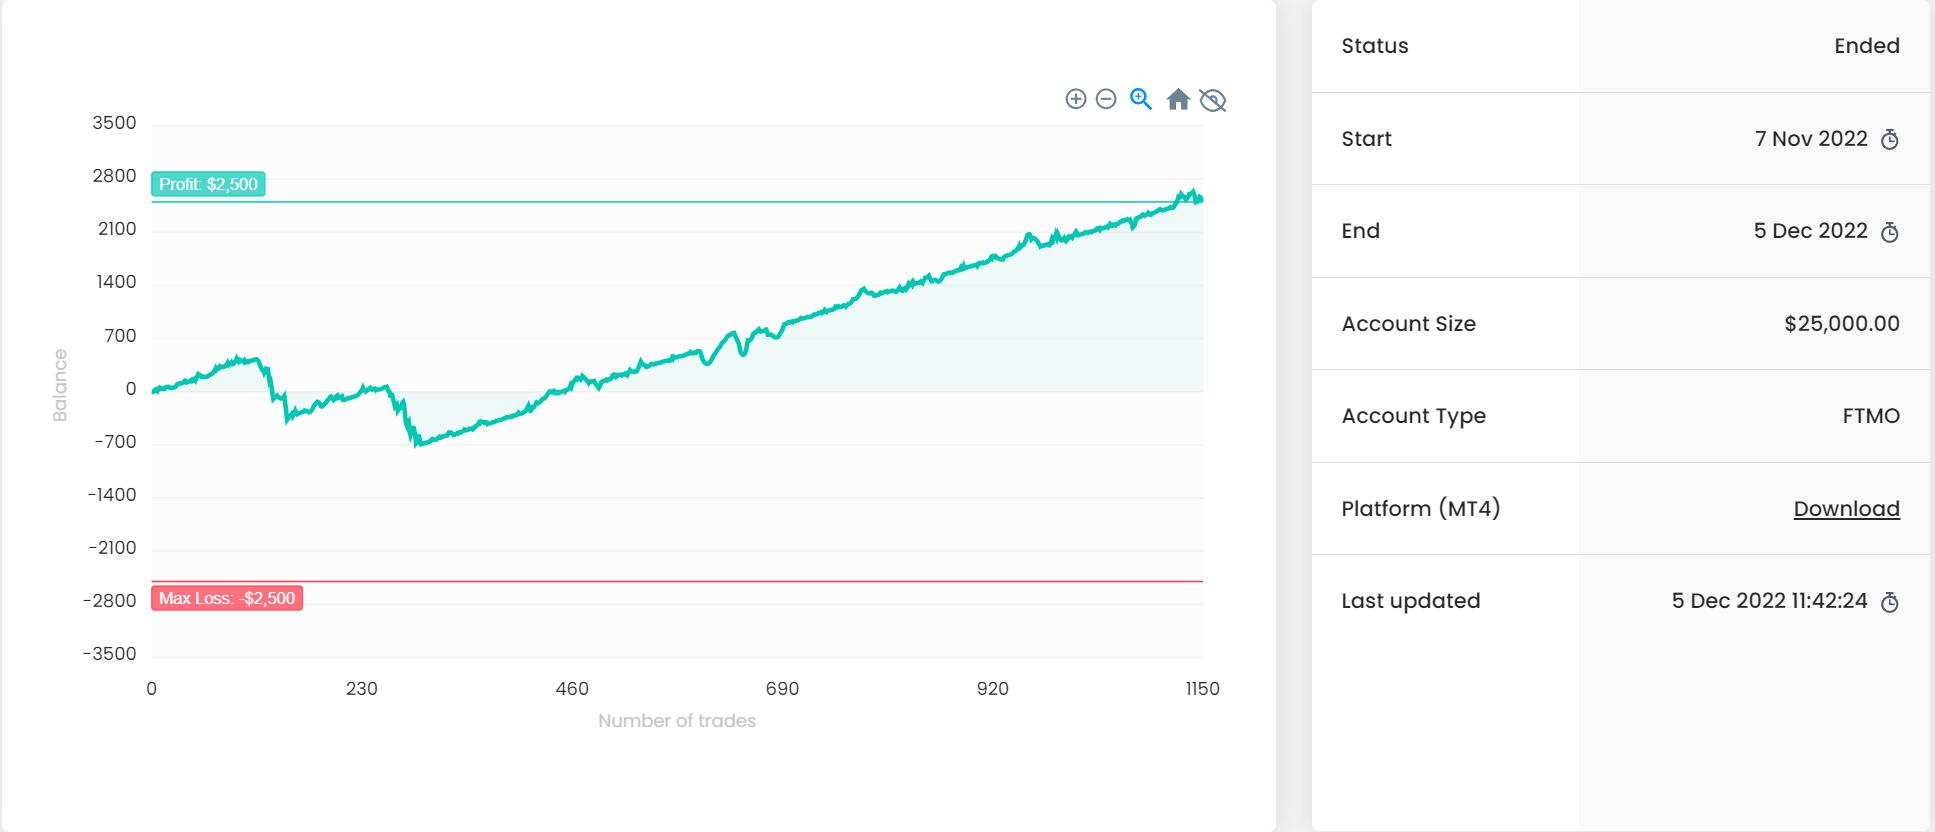Screen dimensions: 1935x832
Task: Toggle chart annotations with crossed-eye icon
Action: (1212, 100)
